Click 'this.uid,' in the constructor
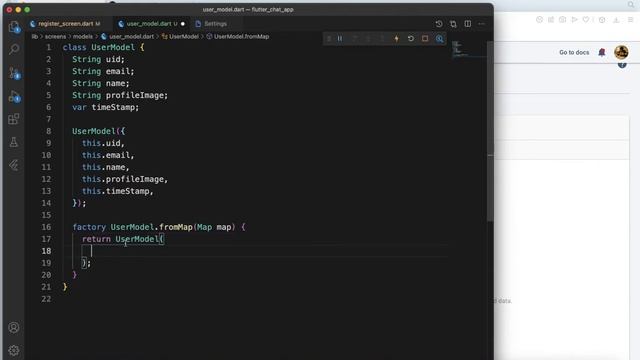This screenshot has height=360, width=640. (103, 143)
